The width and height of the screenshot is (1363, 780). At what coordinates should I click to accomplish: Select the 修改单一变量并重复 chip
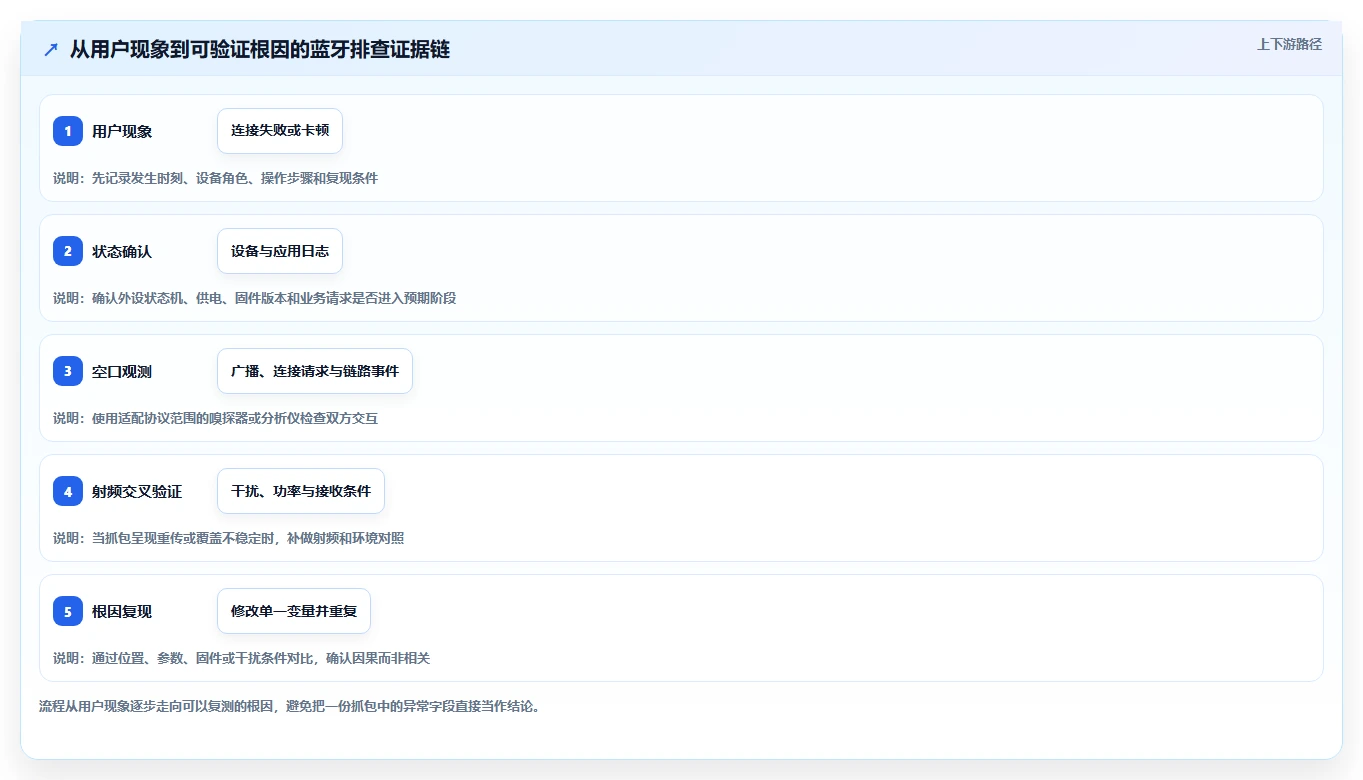click(x=294, y=611)
